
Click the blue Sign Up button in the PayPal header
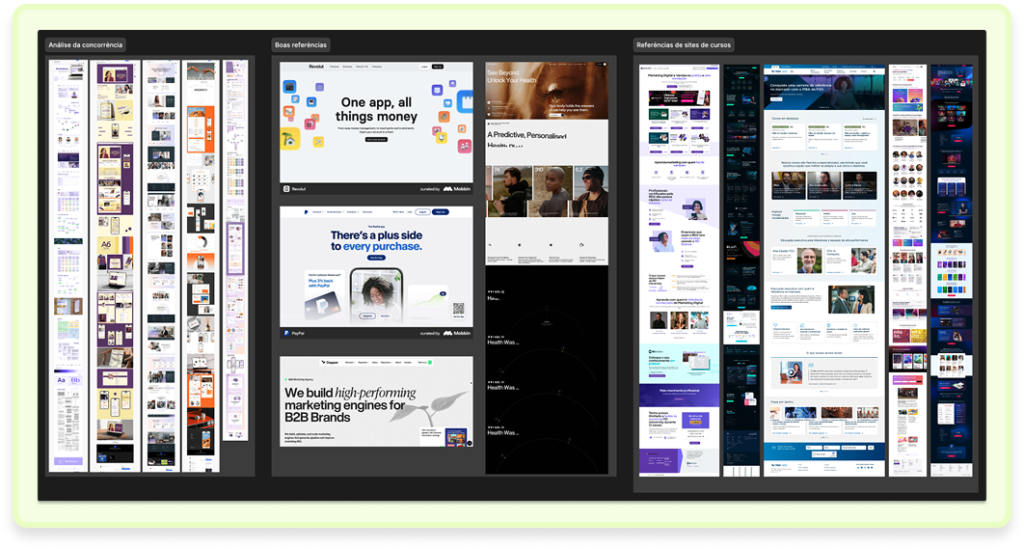coord(441,212)
